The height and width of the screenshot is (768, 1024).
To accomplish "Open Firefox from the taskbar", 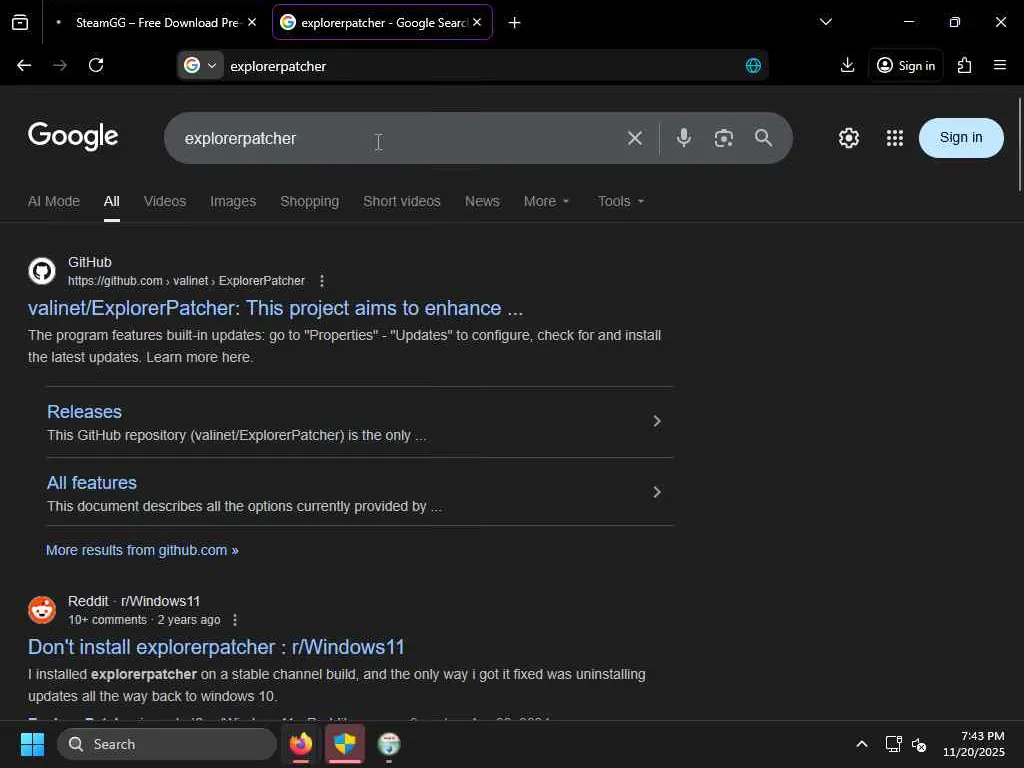I will (300, 744).
